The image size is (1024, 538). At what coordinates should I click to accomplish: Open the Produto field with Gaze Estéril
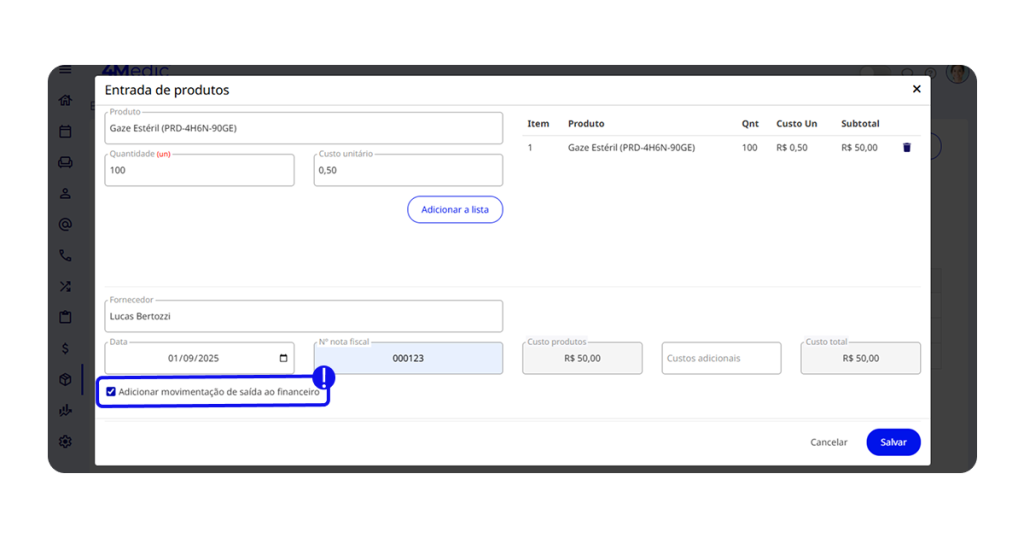303,128
